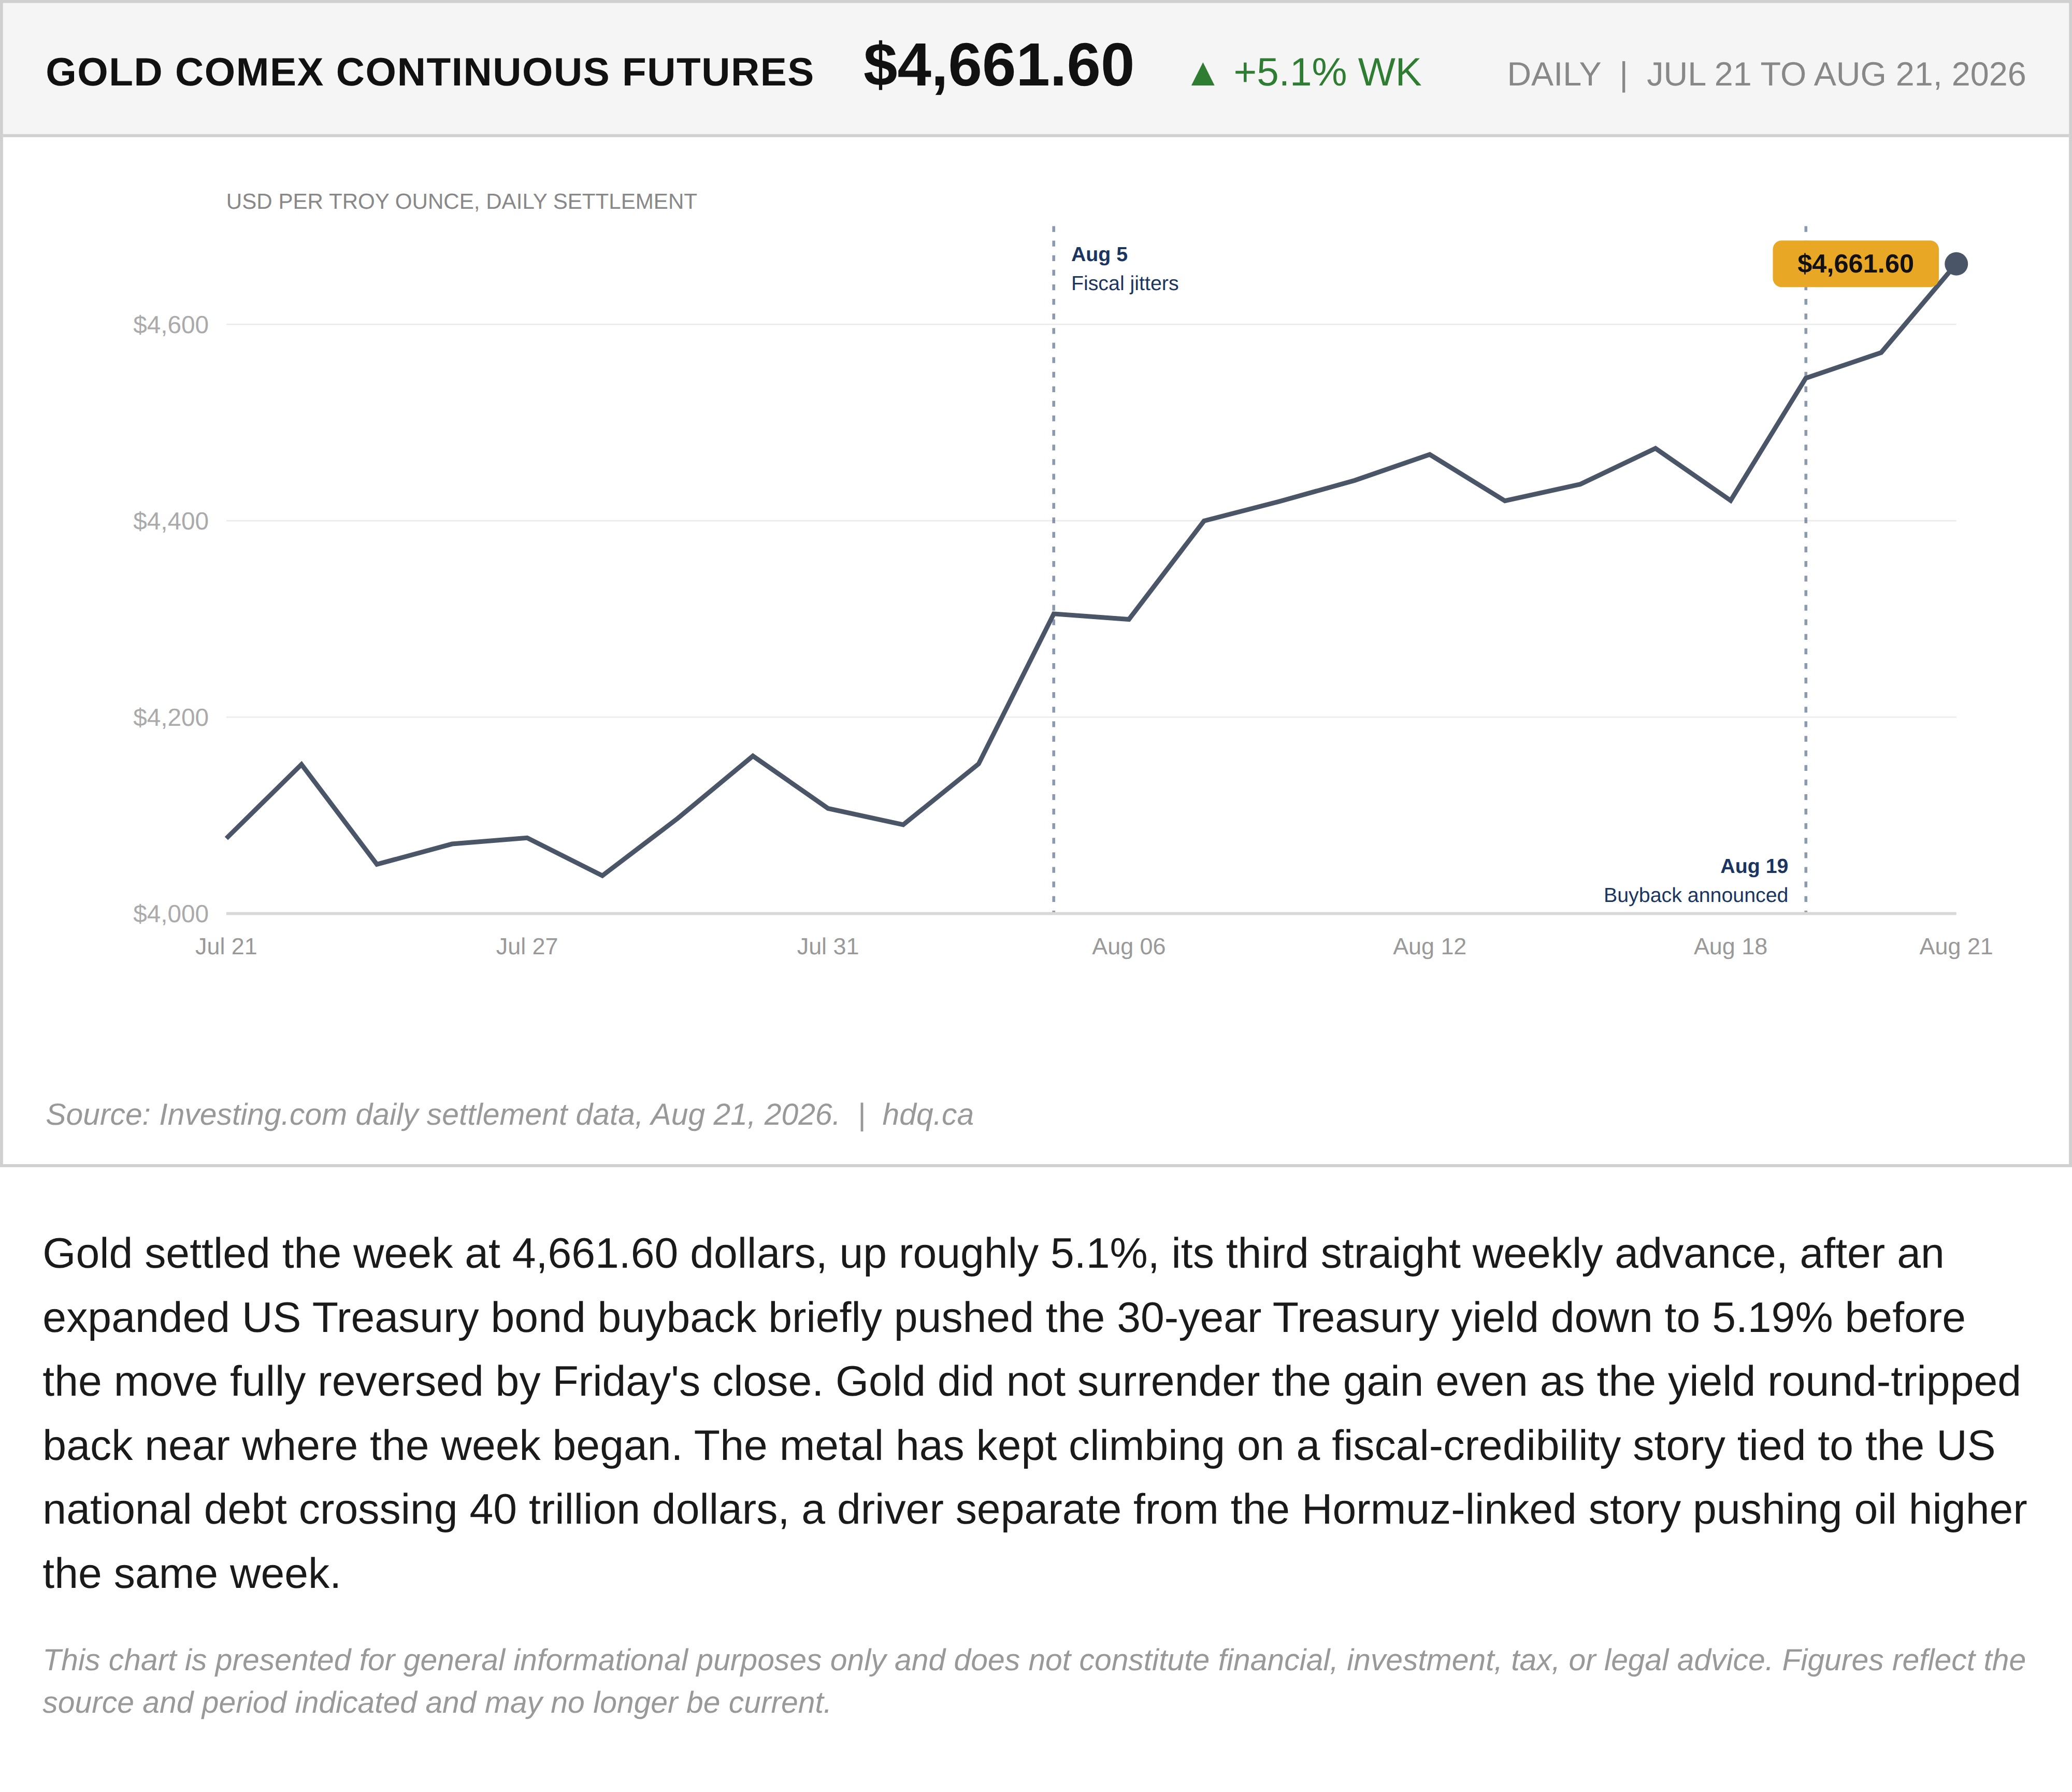Select the Aug 12 date tick
2072x1792 pixels.
(x=1430, y=947)
